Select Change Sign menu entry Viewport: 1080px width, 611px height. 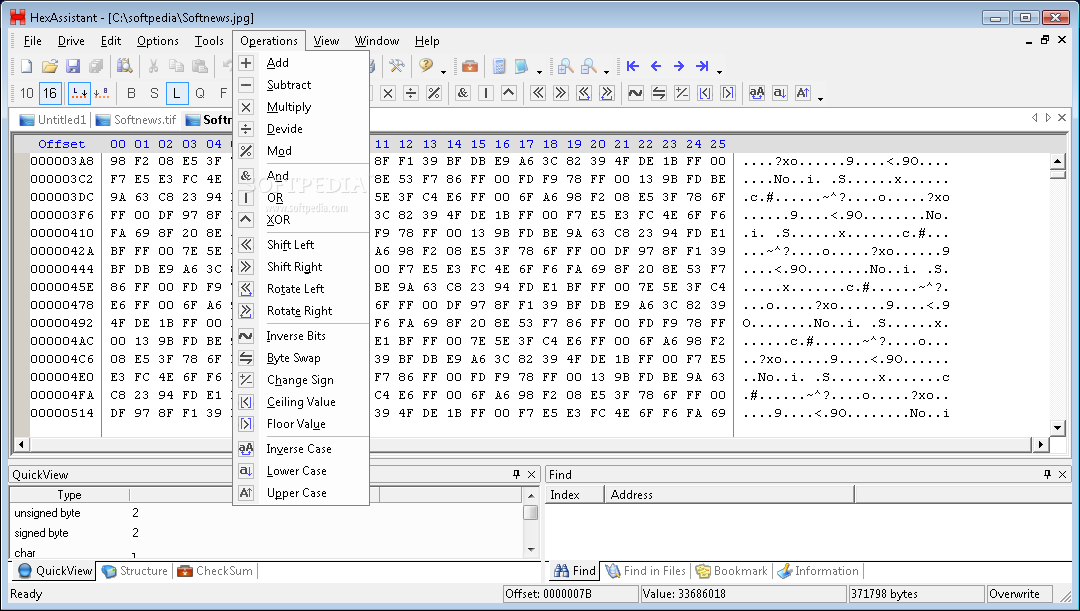[302, 380]
